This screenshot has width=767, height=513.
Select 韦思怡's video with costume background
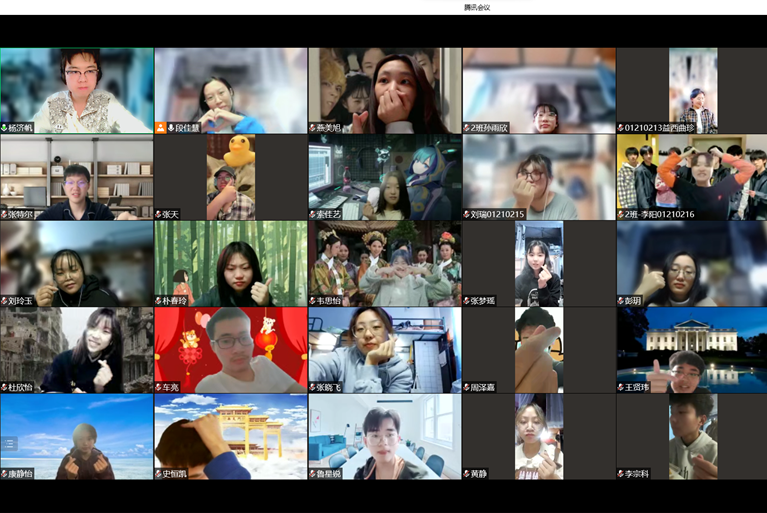(384, 262)
